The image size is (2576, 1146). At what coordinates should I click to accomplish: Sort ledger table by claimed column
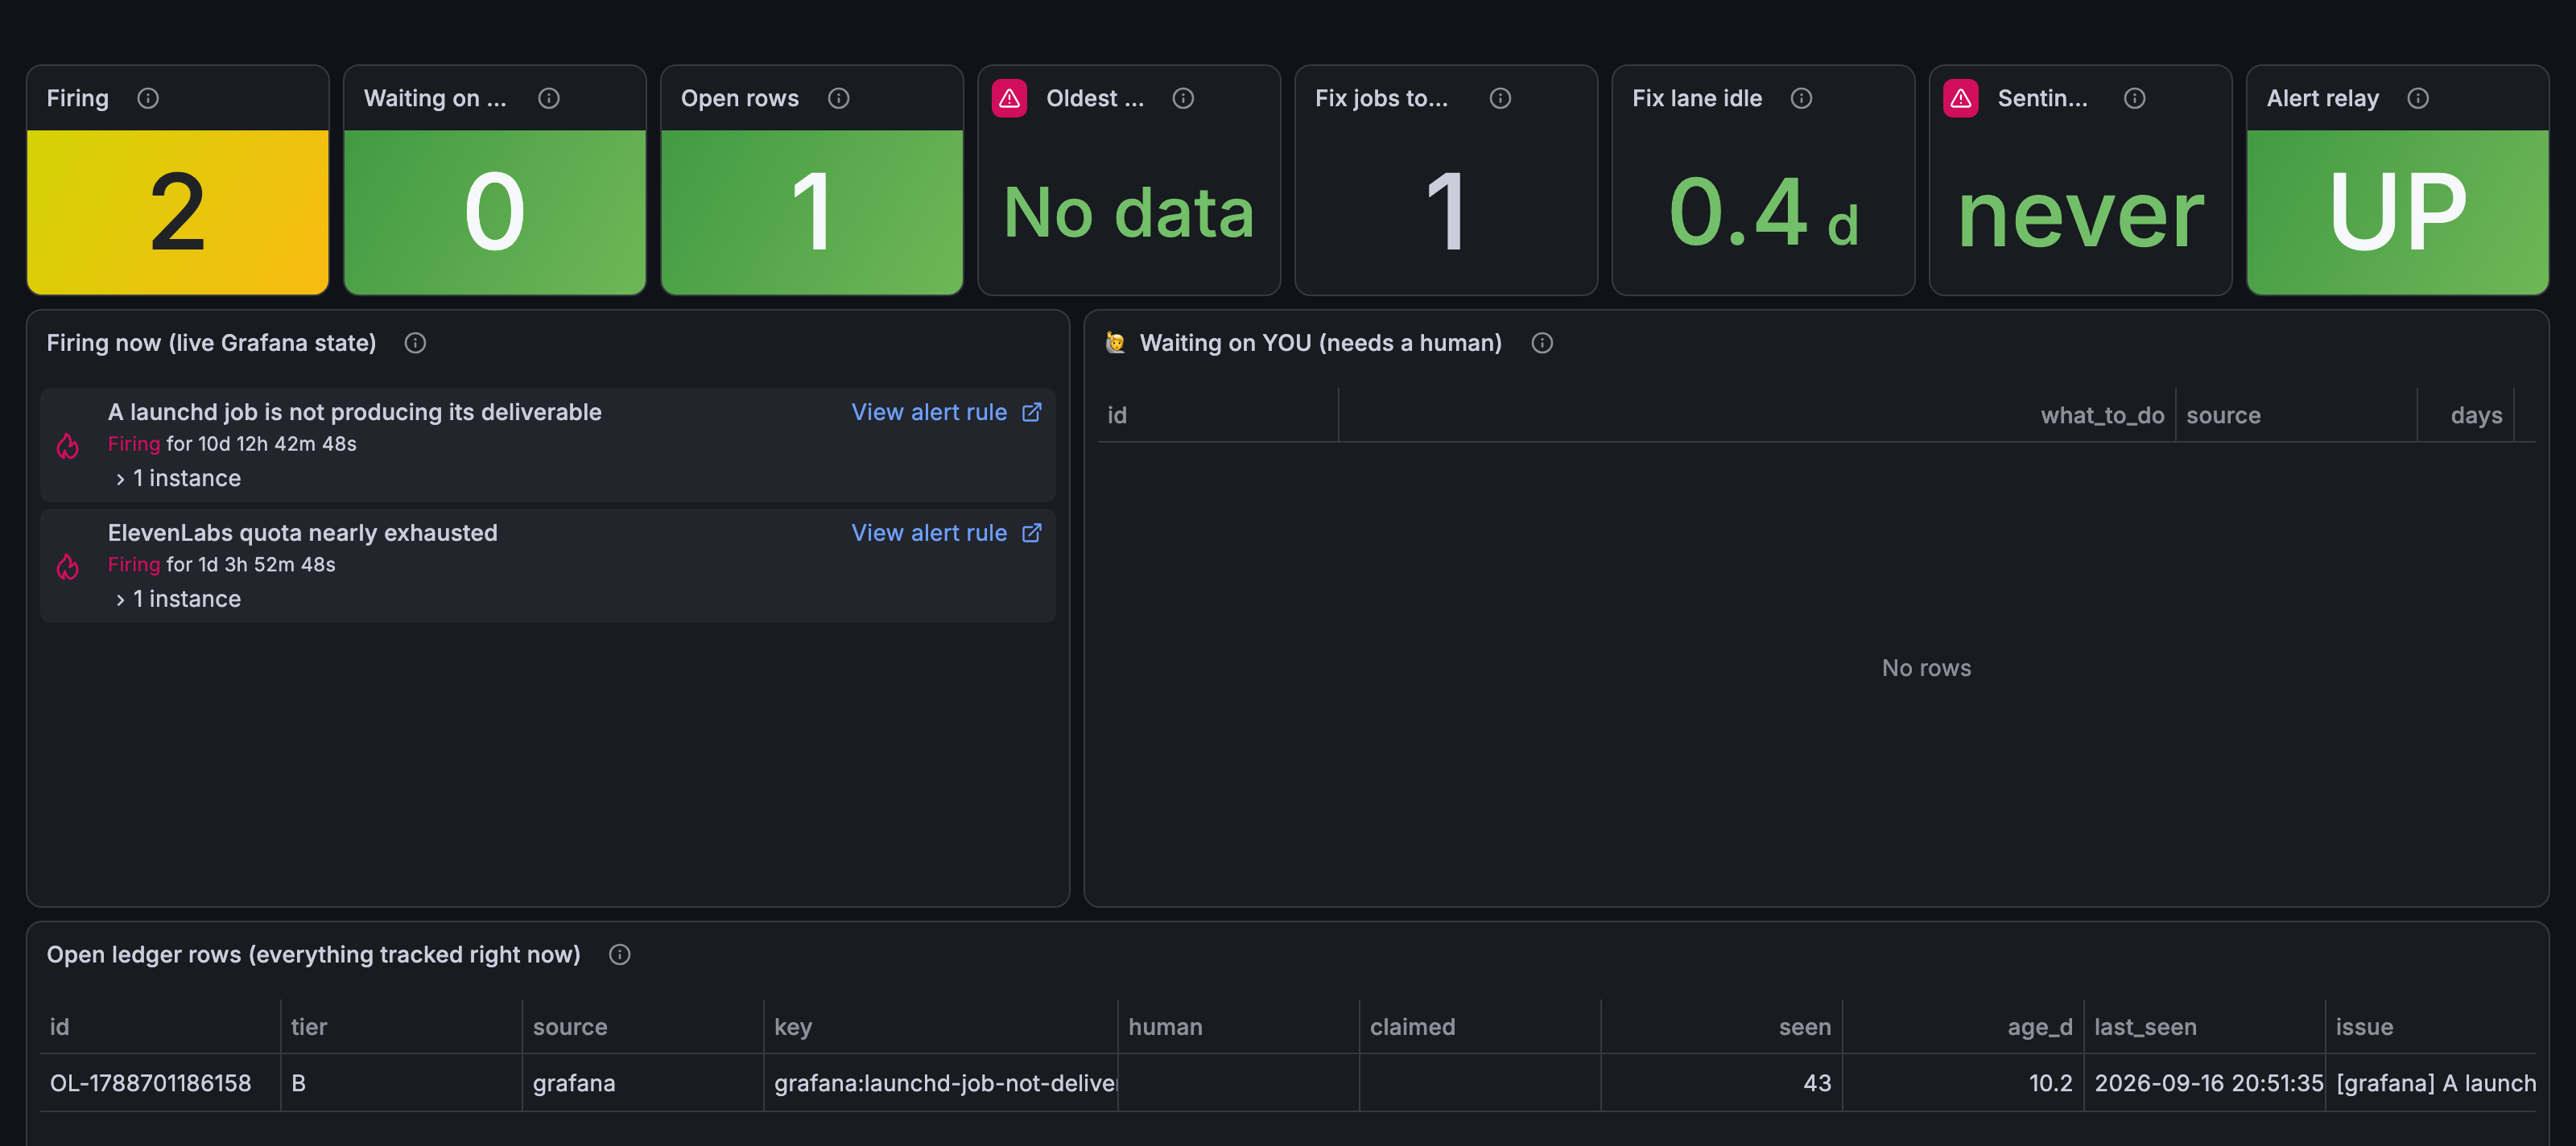pos(1412,1027)
